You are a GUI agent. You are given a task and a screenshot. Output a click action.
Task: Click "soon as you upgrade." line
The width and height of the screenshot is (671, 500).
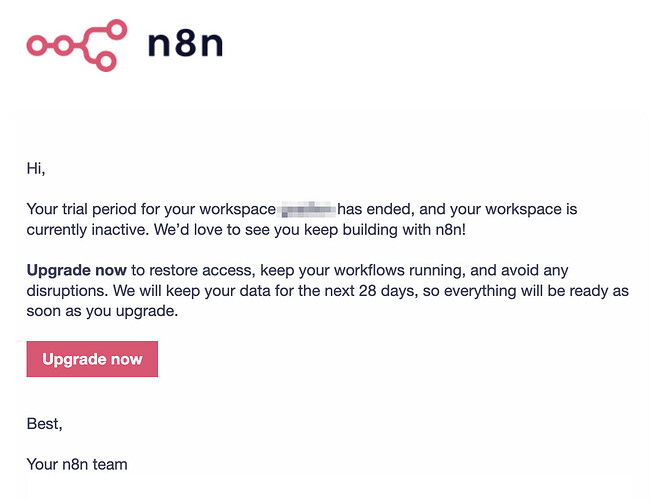pos(102,311)
